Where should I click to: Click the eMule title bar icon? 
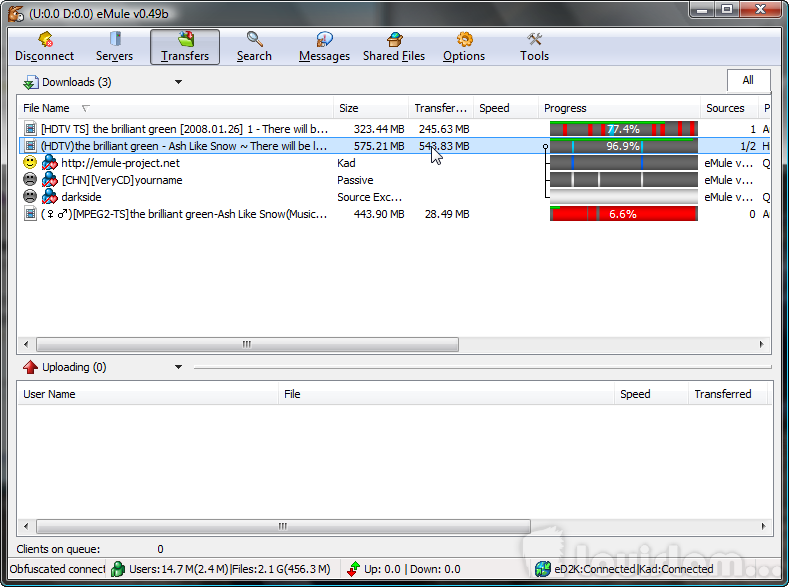point(16,13)
